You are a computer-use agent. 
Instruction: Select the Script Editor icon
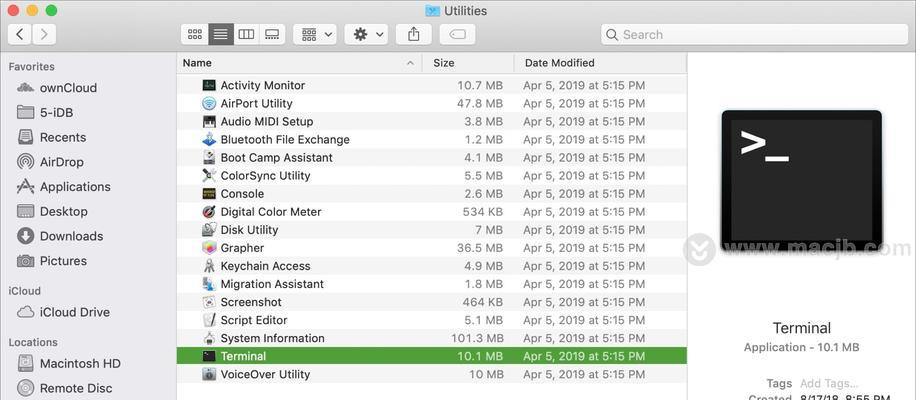(x=209, y=321)
